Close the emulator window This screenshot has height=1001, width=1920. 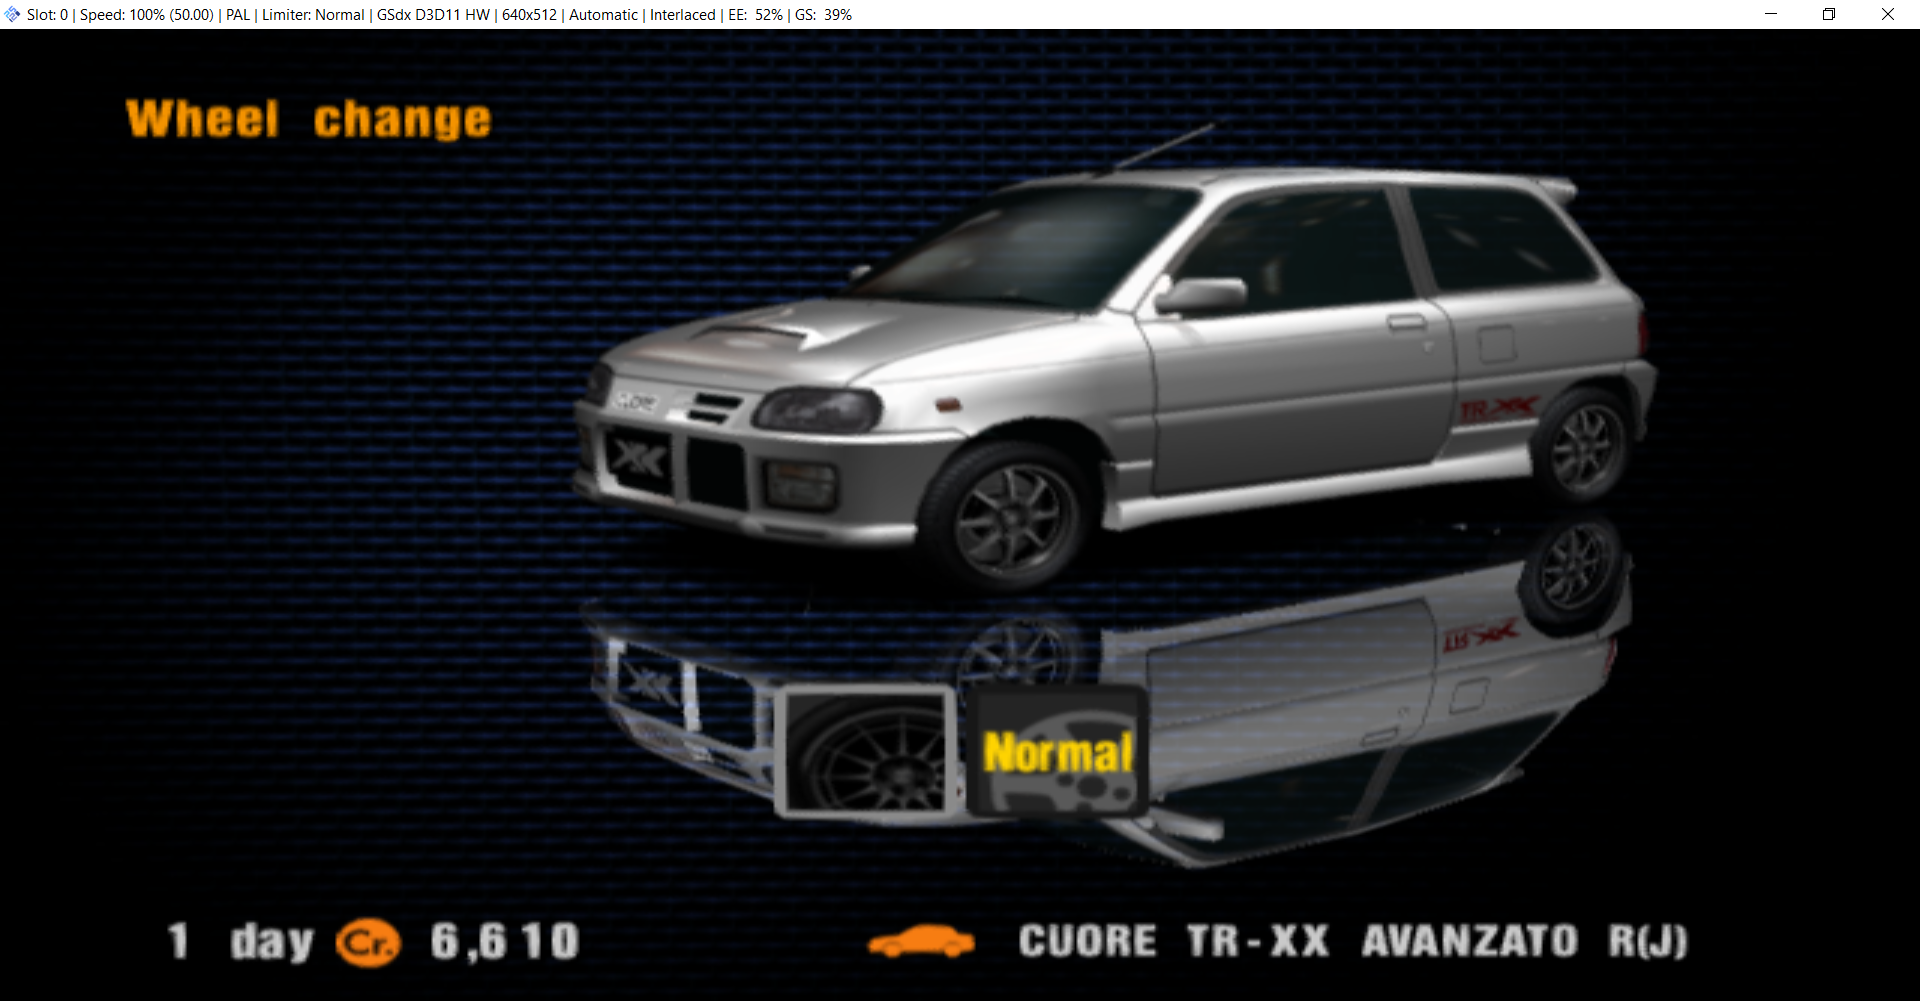pyautogui.click(x=1888, y=14)
